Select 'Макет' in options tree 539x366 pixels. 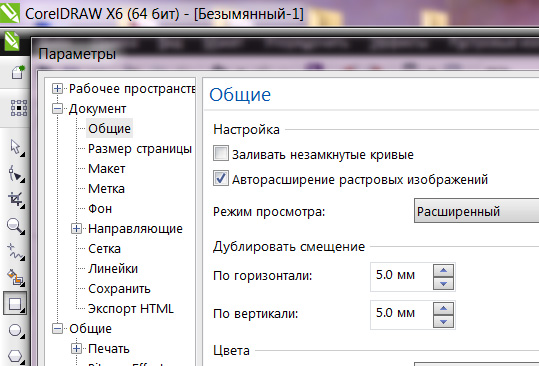point(107,169)
